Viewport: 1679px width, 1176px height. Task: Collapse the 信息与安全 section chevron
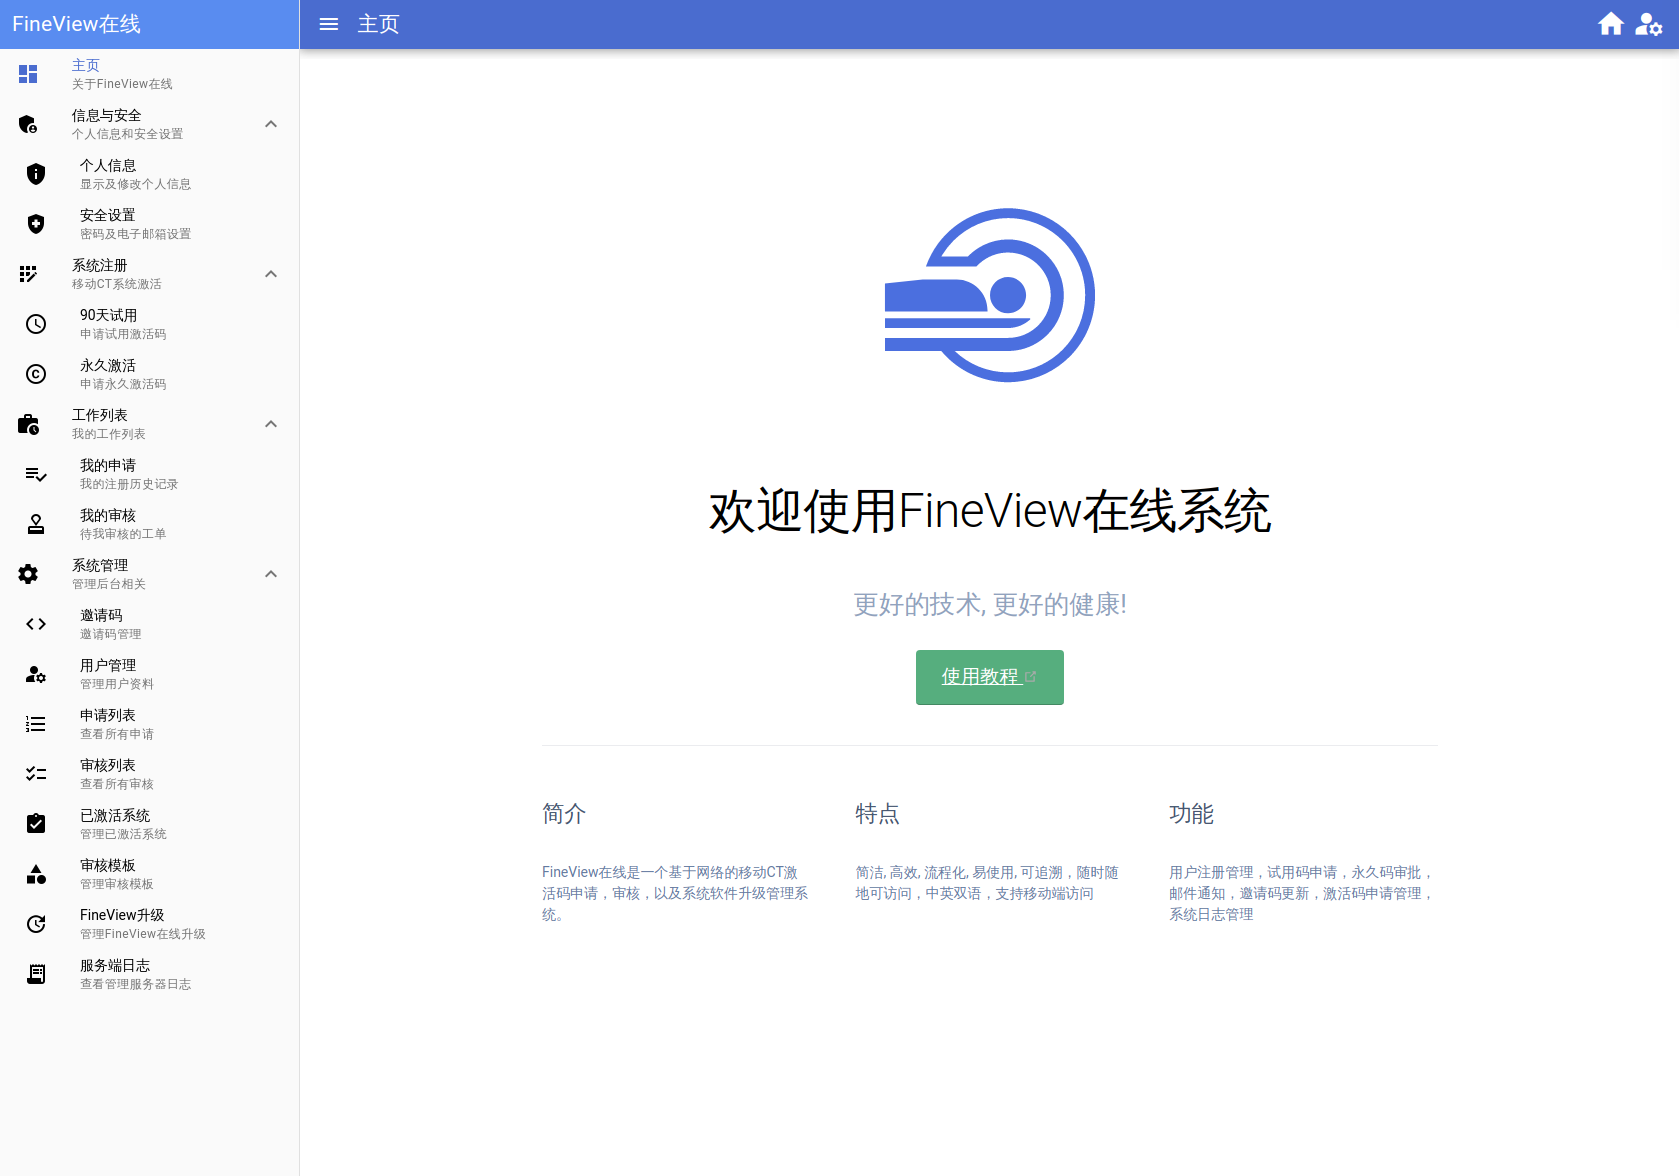pos(271,124)
